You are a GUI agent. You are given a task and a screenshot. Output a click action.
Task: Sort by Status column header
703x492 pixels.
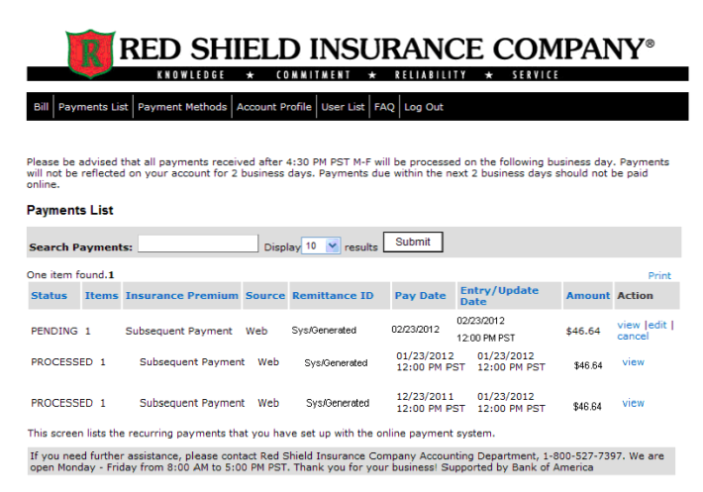pyautogui.click(x=49, y=296)
